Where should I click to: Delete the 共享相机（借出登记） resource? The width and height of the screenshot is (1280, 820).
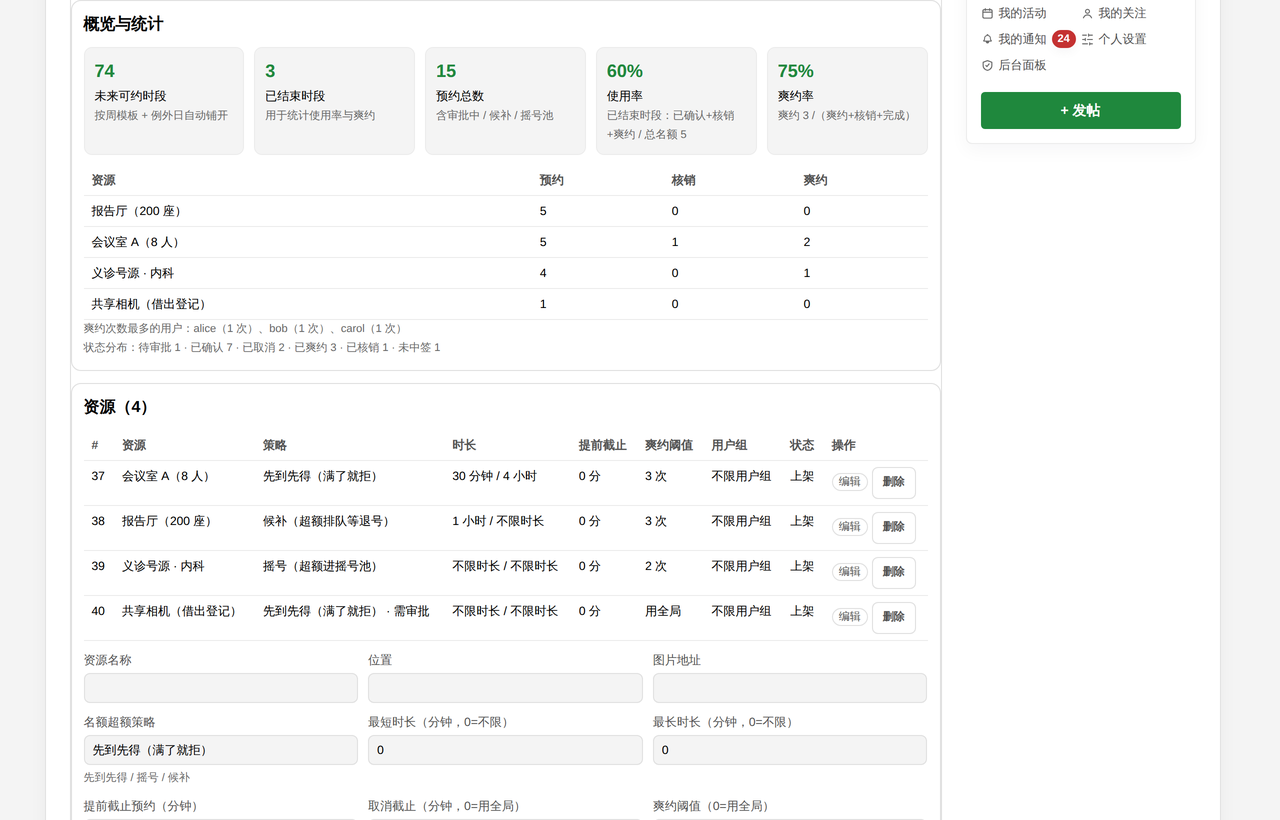(893, 617)
